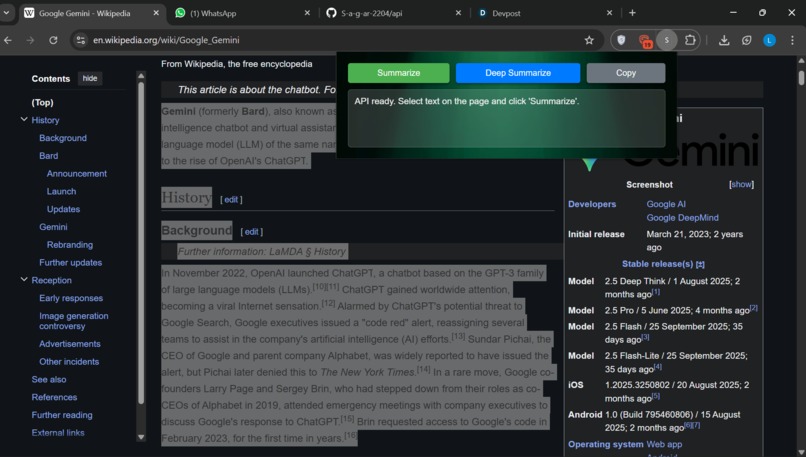
Task: Edit the History section
Action: (x=231, y=199)
